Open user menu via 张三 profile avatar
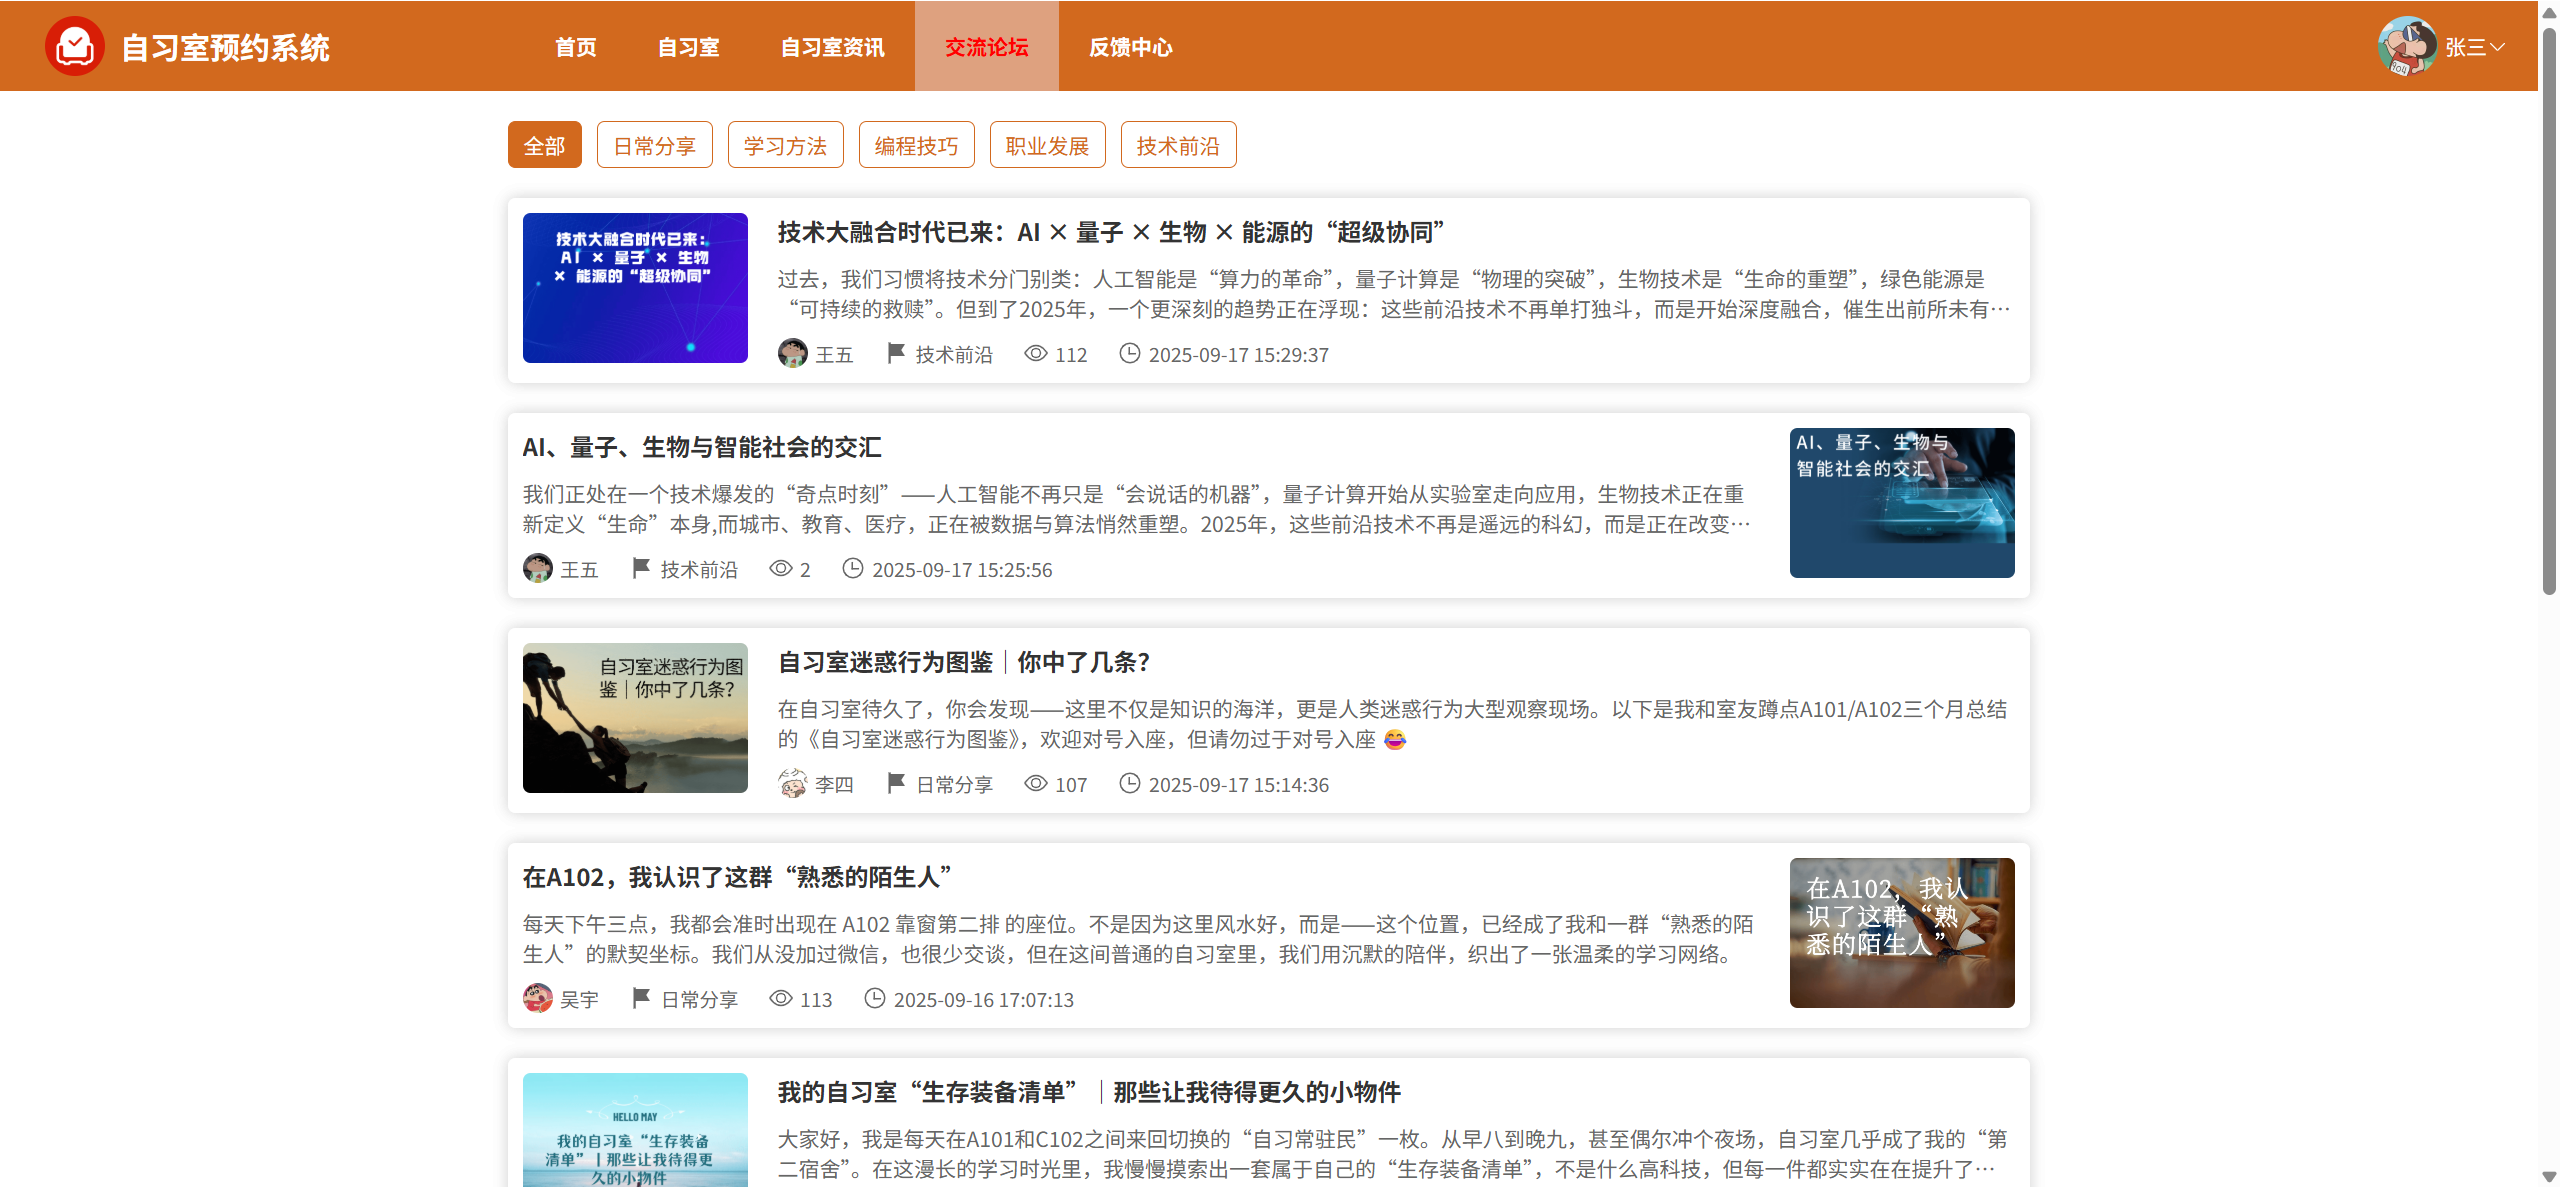The width and height of the screenshot is (2560, 1187). 2406,46
